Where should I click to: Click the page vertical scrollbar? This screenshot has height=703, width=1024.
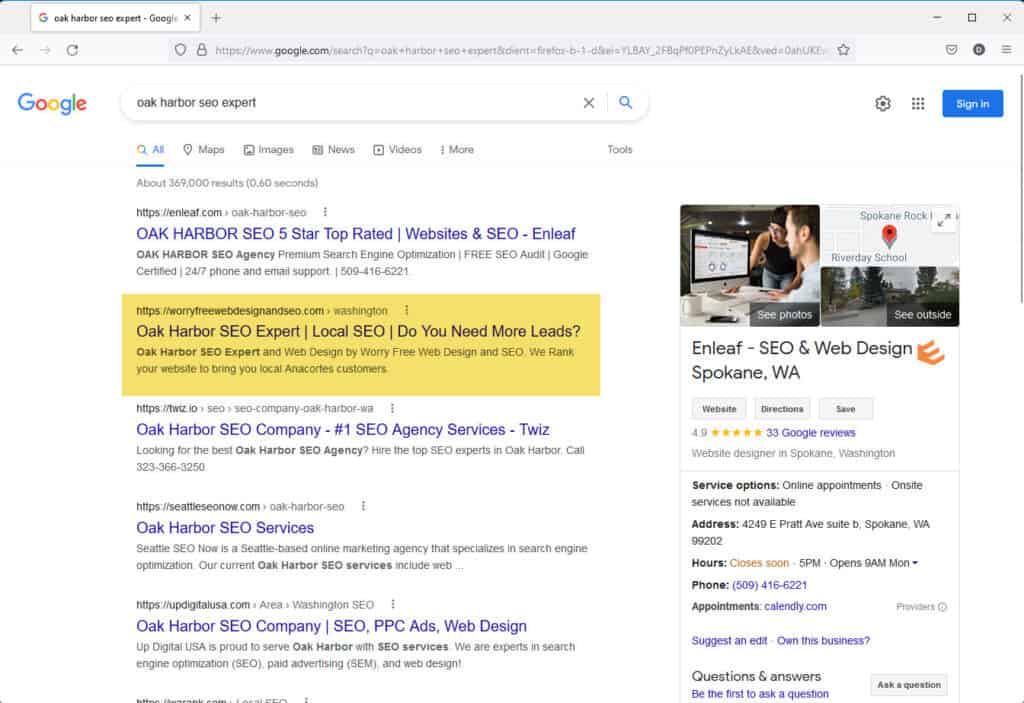coord(1019,188)
